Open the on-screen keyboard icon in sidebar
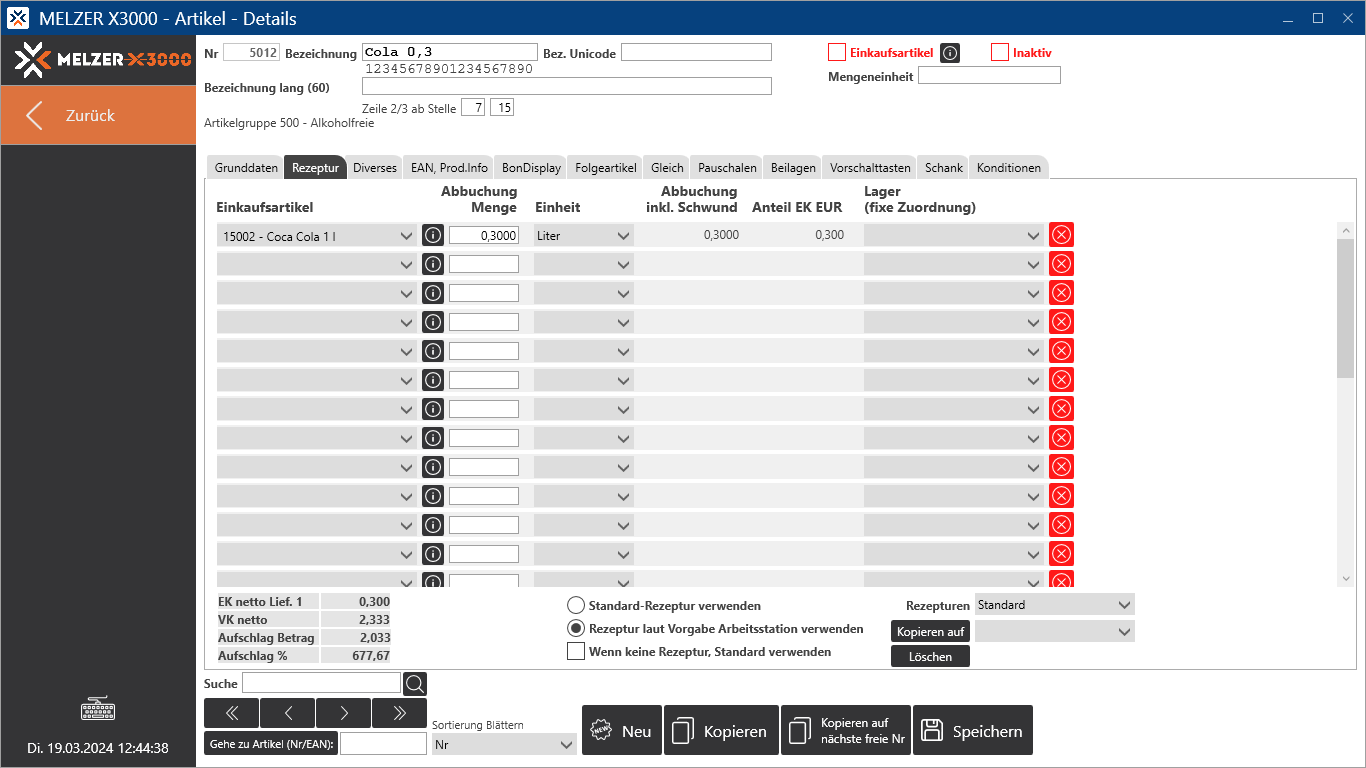Screen dimensions: 1366x768 [98, 710]
